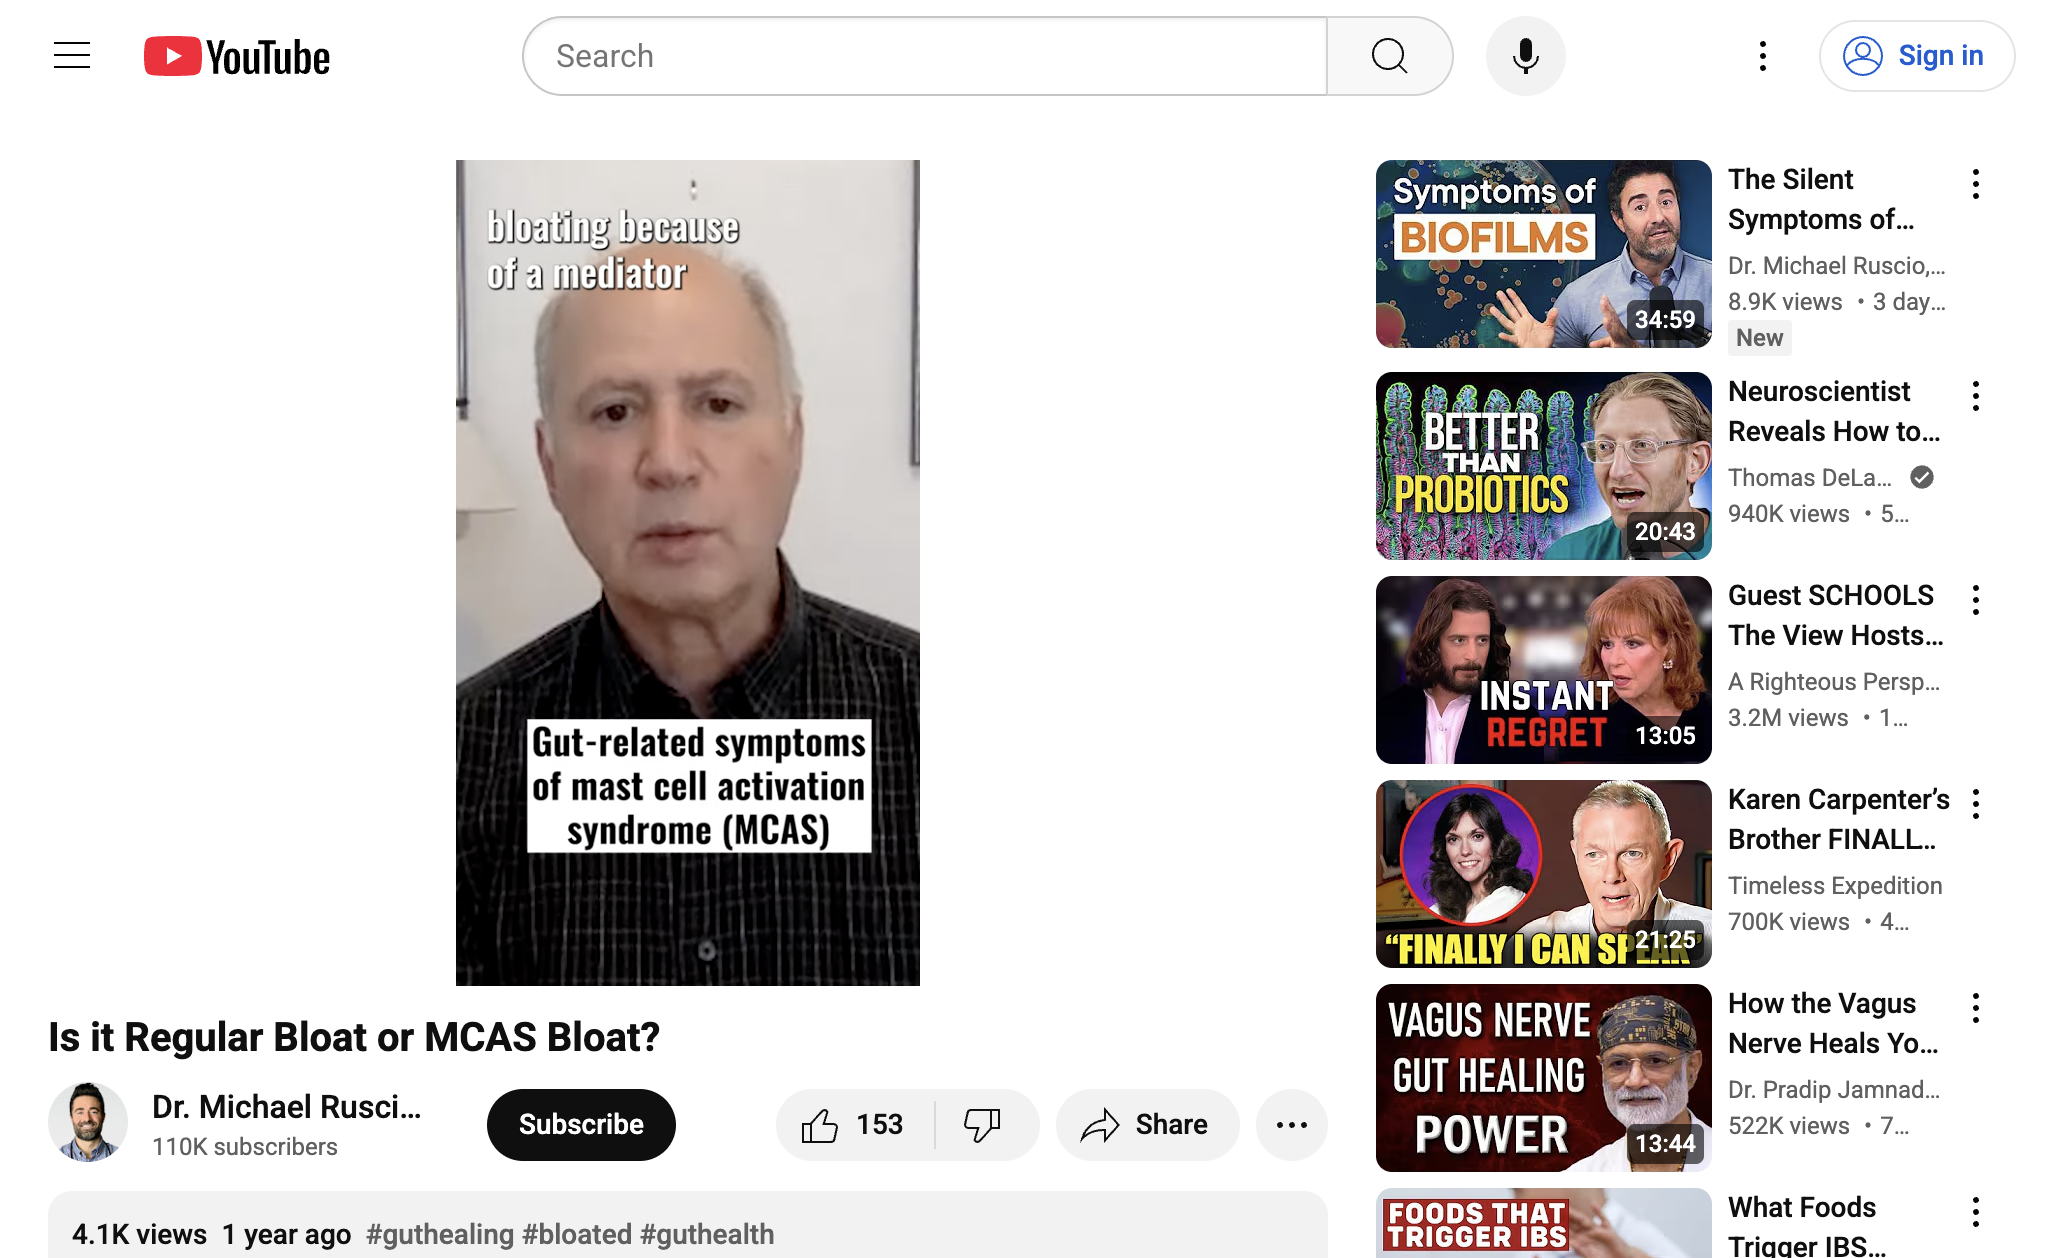Click the #bloated hashtag
The width and height of the screenshot is (2048, 1258).
577,1234
